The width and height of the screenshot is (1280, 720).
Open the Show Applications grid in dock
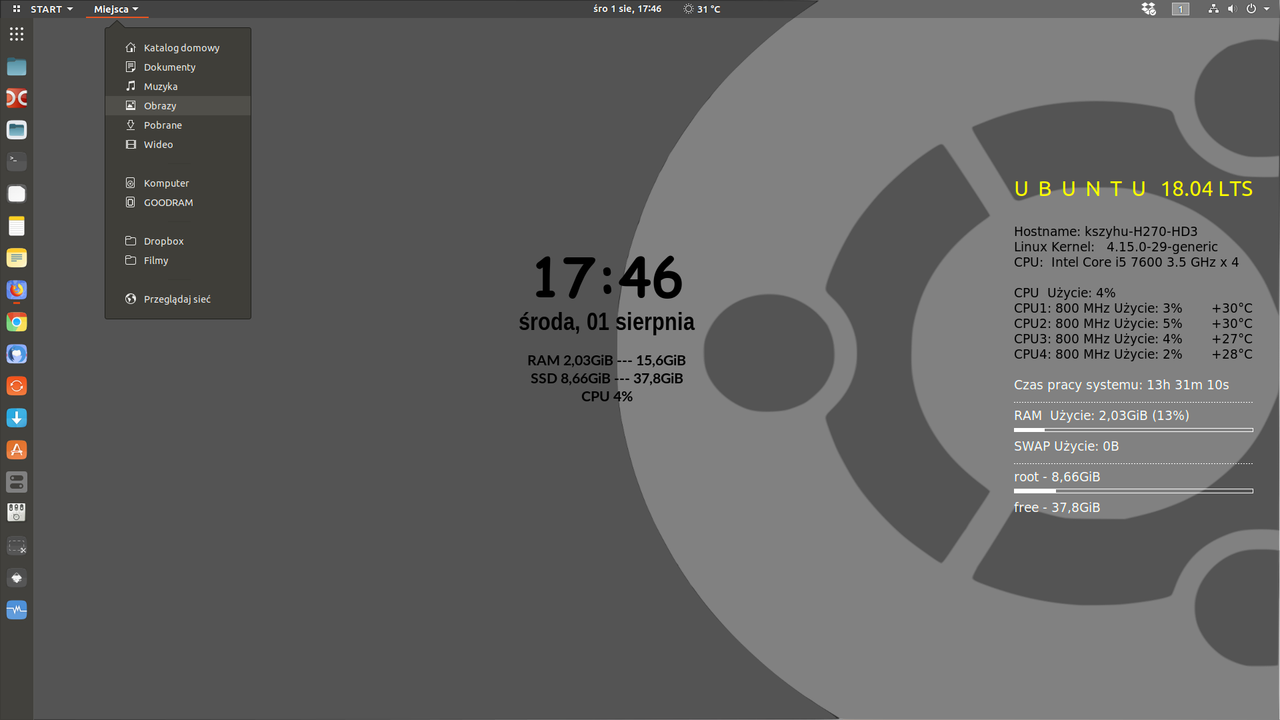coord(16,33)
